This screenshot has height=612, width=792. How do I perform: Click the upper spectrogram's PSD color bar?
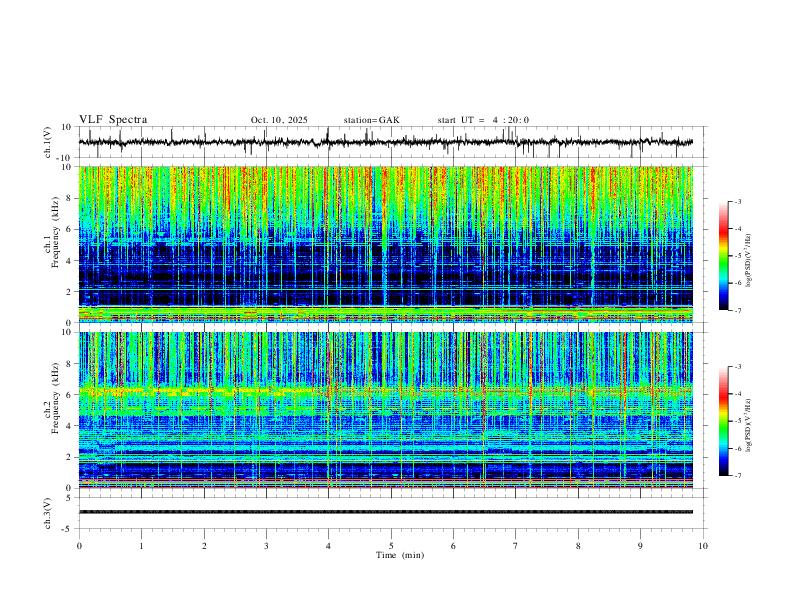tap(724, 256)
